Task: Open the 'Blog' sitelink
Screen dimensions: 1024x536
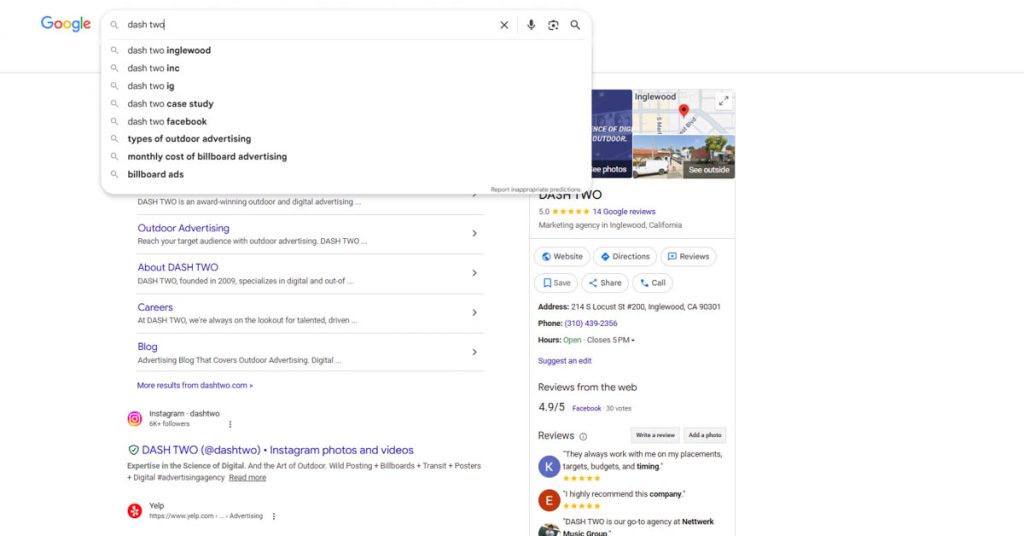Action: point(147,347)
